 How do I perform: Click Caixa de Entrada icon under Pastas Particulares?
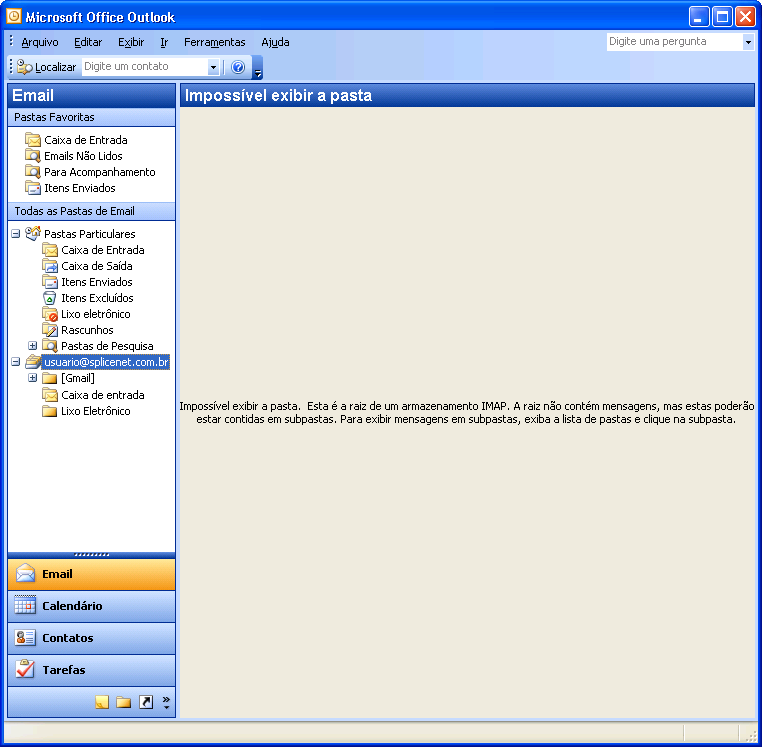click(x=50, y=250)
